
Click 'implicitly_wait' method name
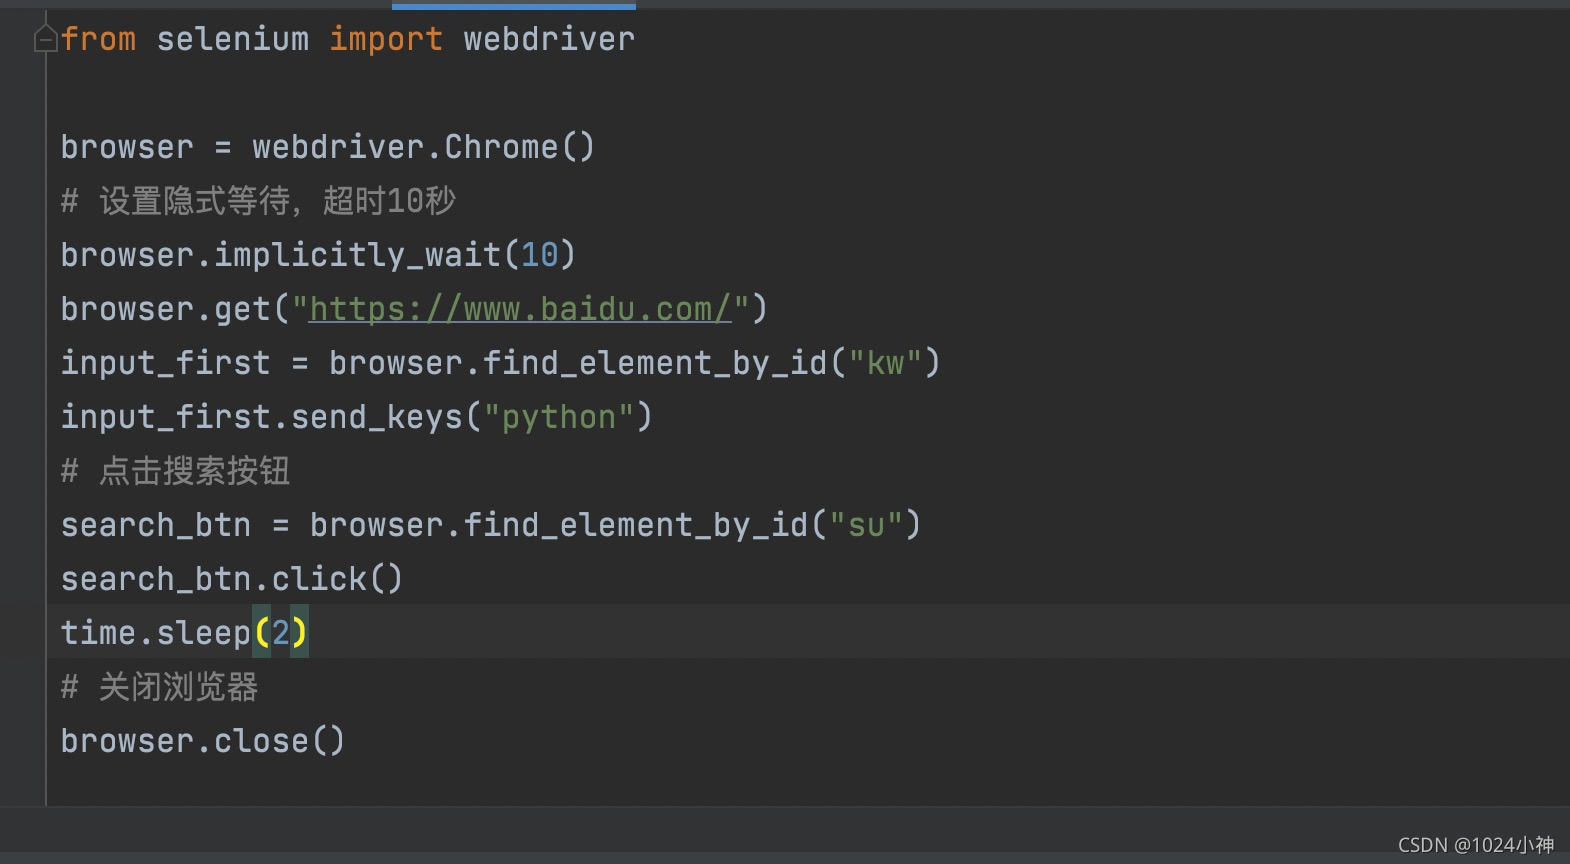pos(357,255)
